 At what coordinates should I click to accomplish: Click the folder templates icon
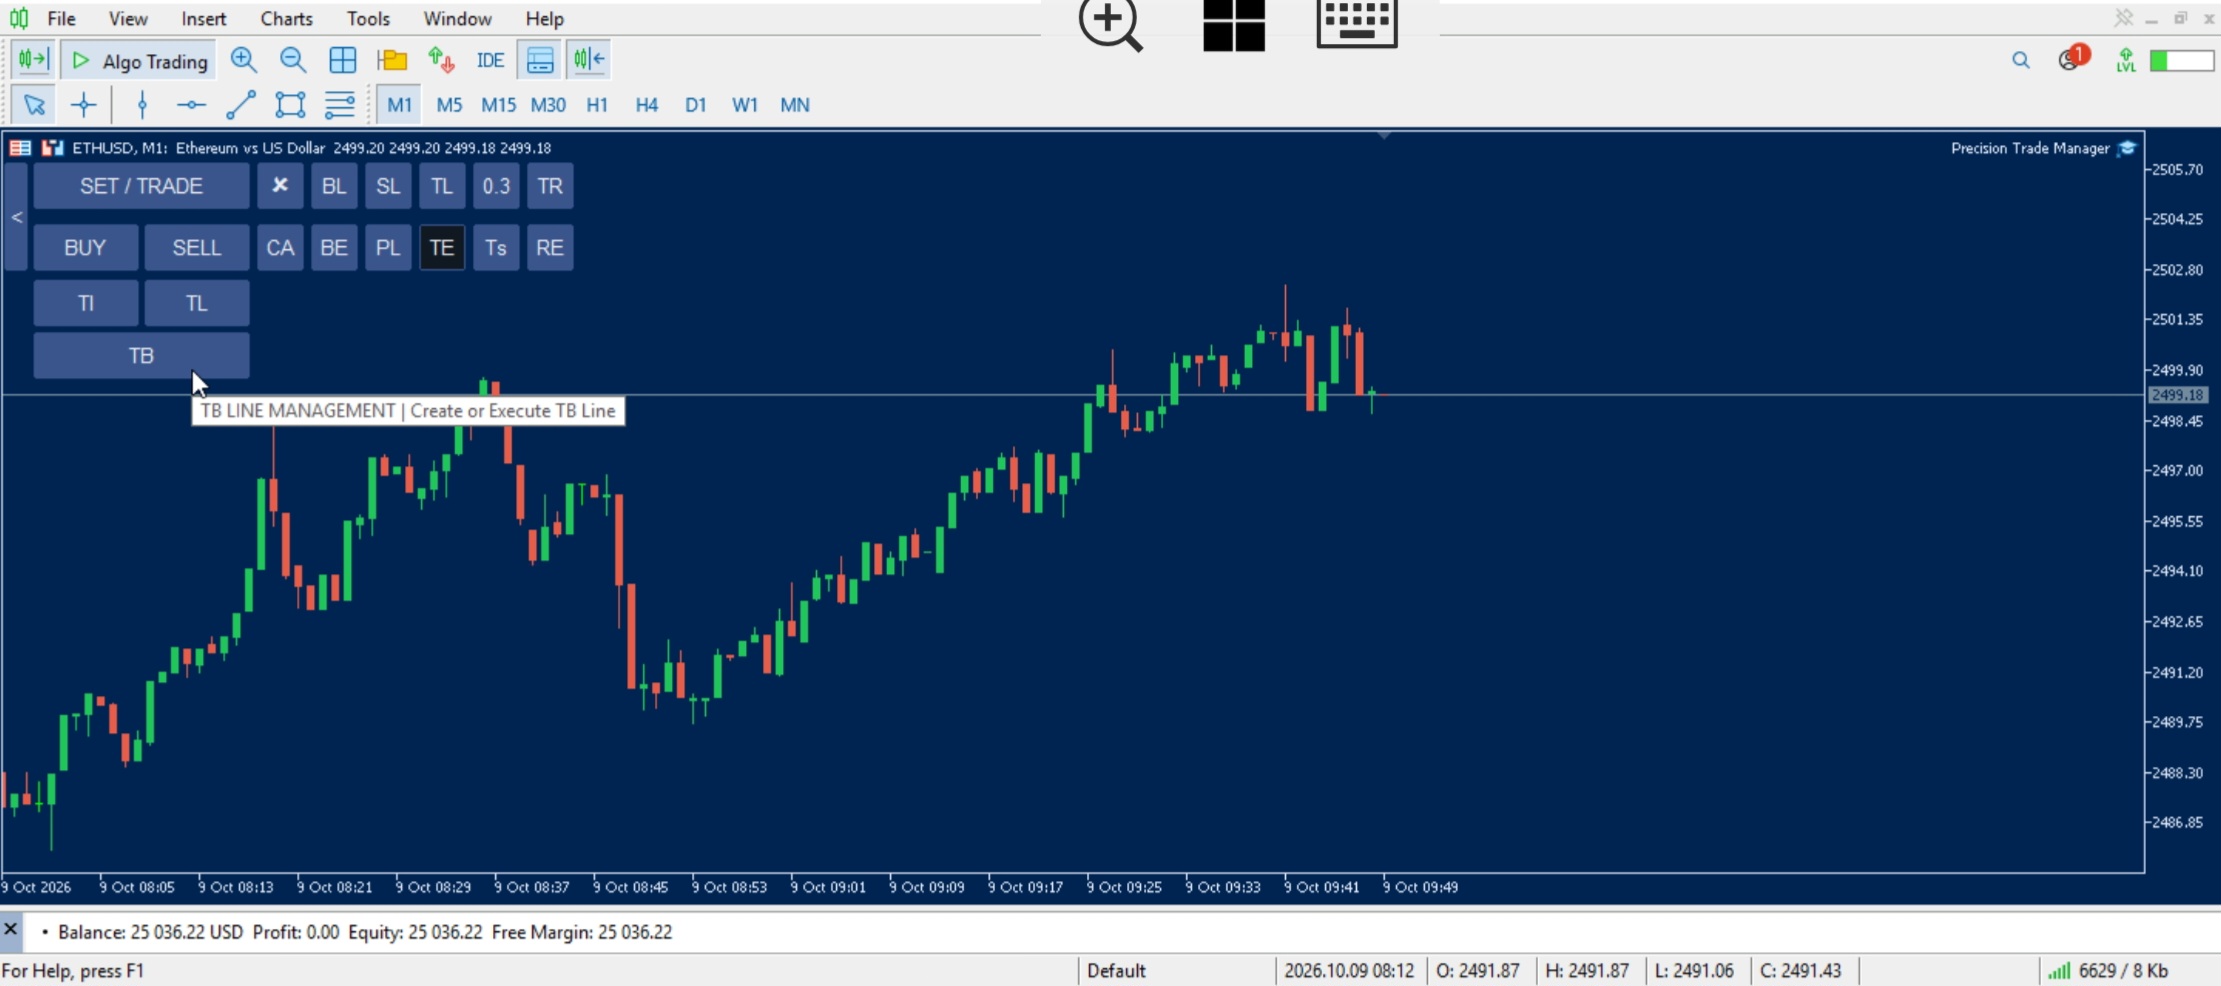pyautogui.click(x=392, y=60)
